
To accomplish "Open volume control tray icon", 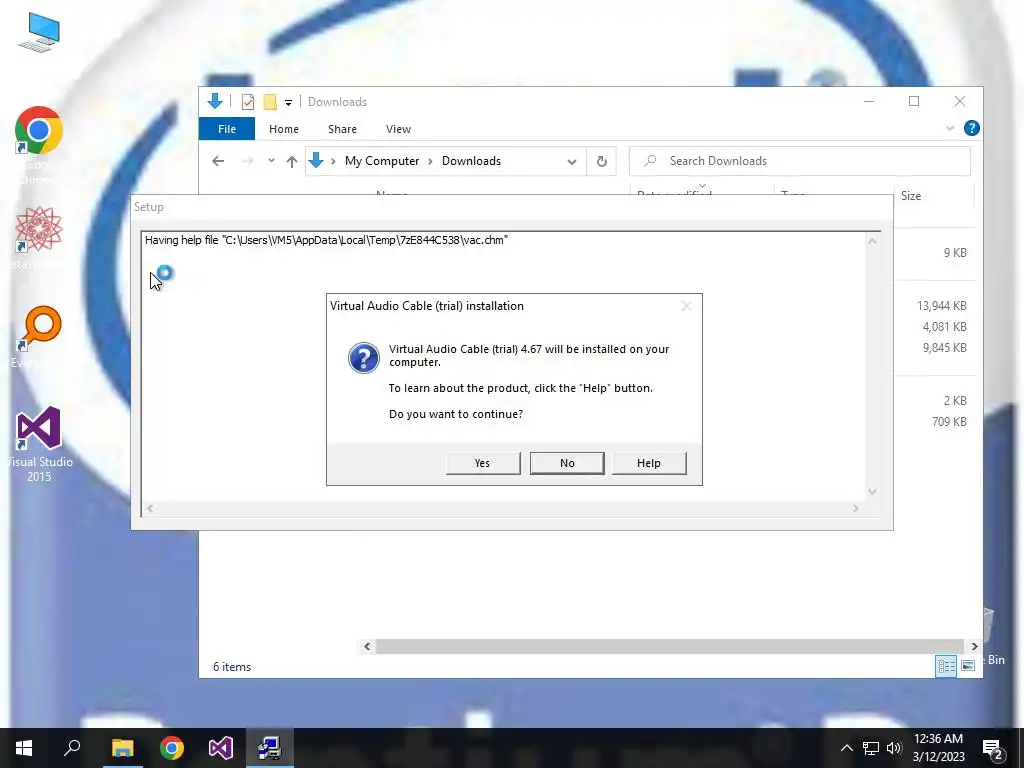I will point(894,748).
